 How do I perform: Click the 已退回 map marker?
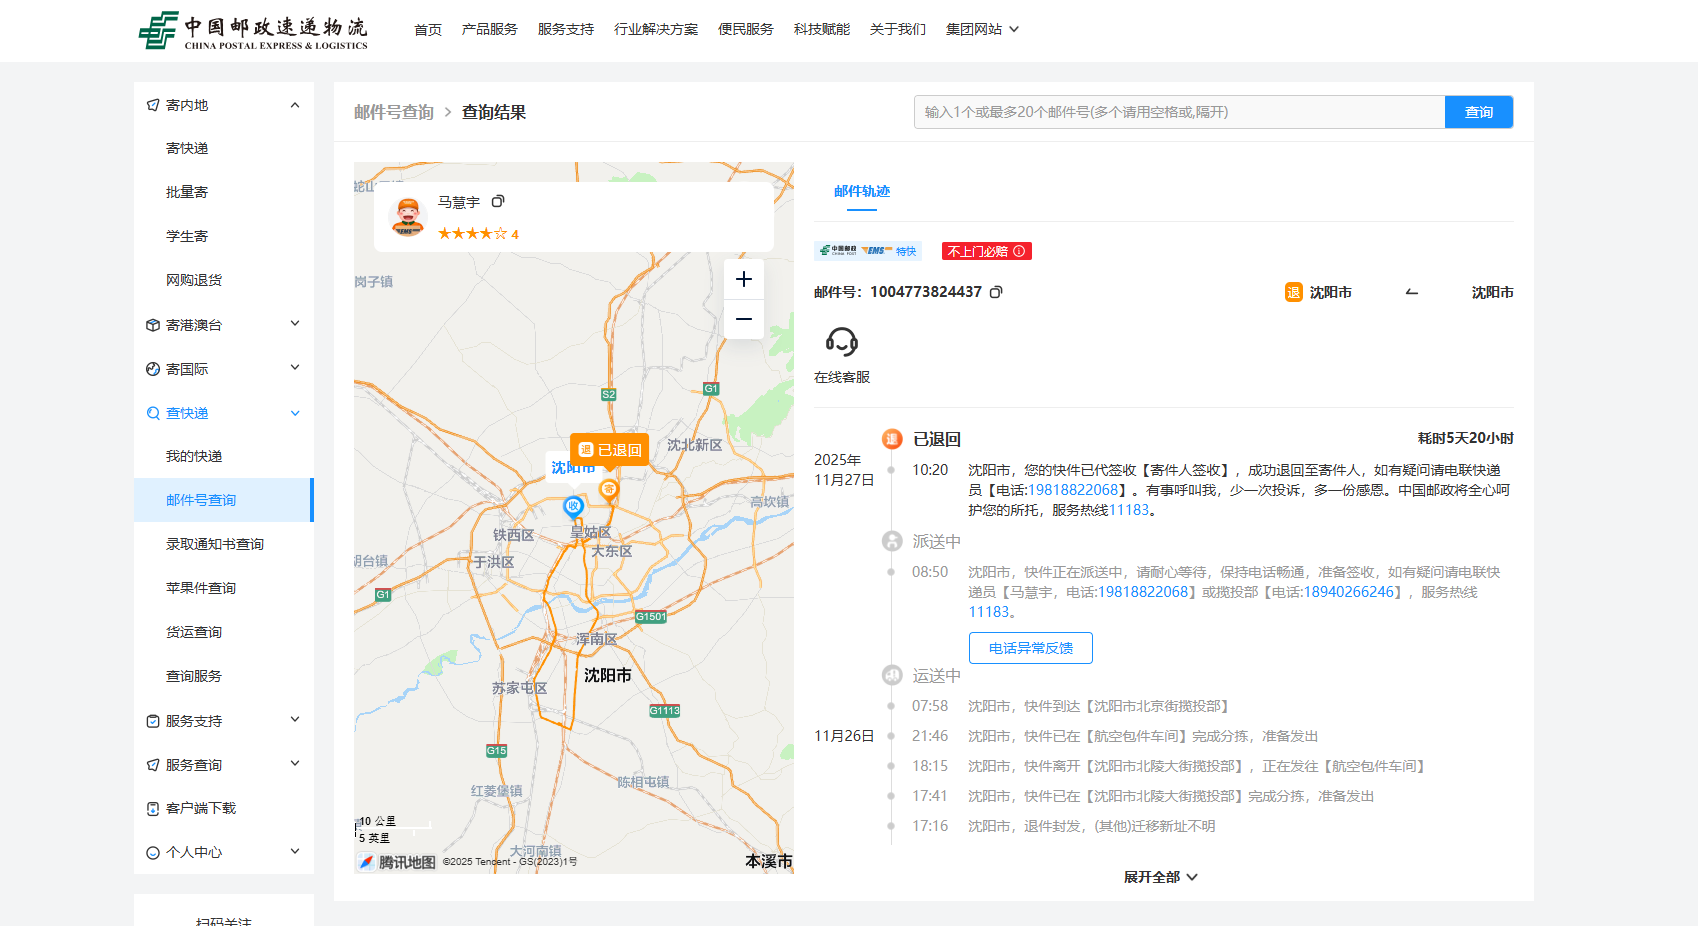click(x=609, y=450)
